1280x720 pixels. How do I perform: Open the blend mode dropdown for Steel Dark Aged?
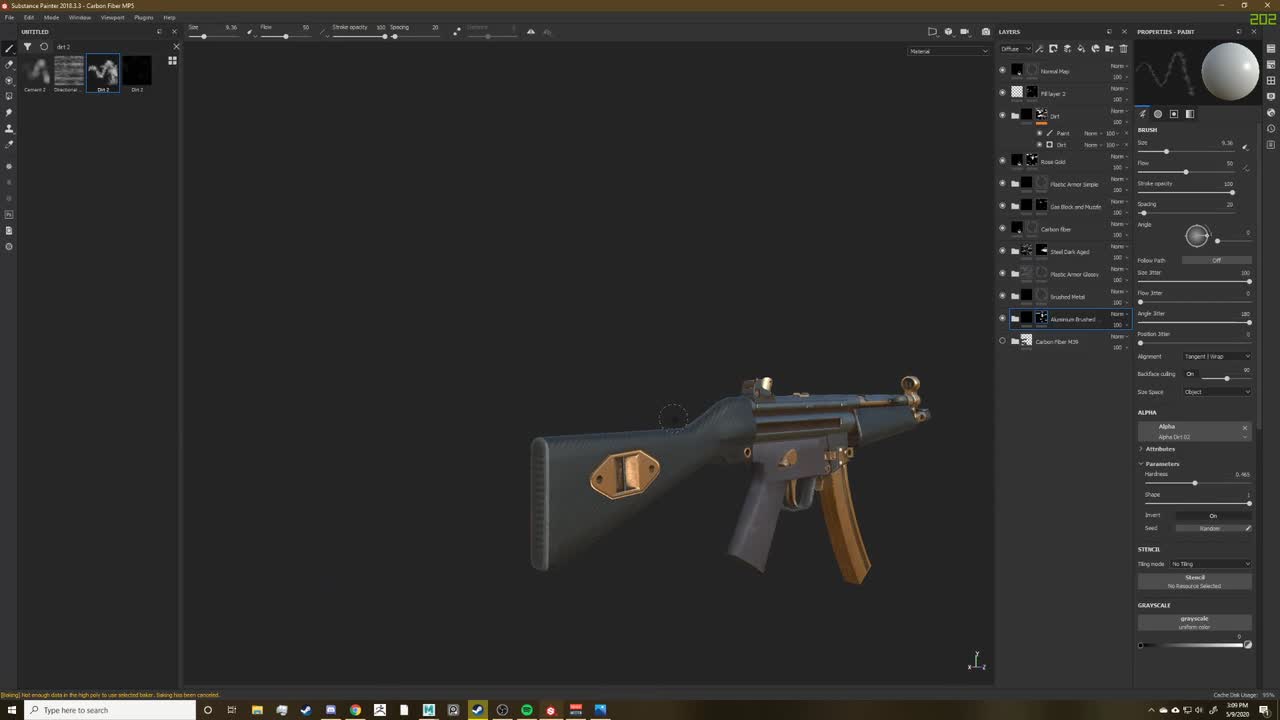click(1117, 247)
